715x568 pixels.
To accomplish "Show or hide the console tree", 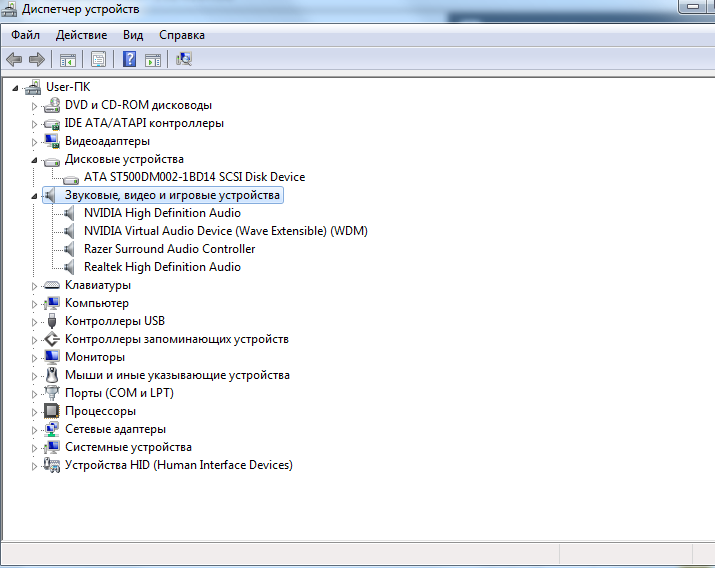I will 67,60.
